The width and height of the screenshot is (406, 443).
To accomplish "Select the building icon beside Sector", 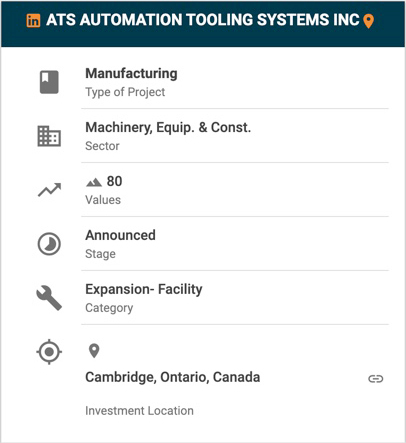I will (x=49, y=136).
